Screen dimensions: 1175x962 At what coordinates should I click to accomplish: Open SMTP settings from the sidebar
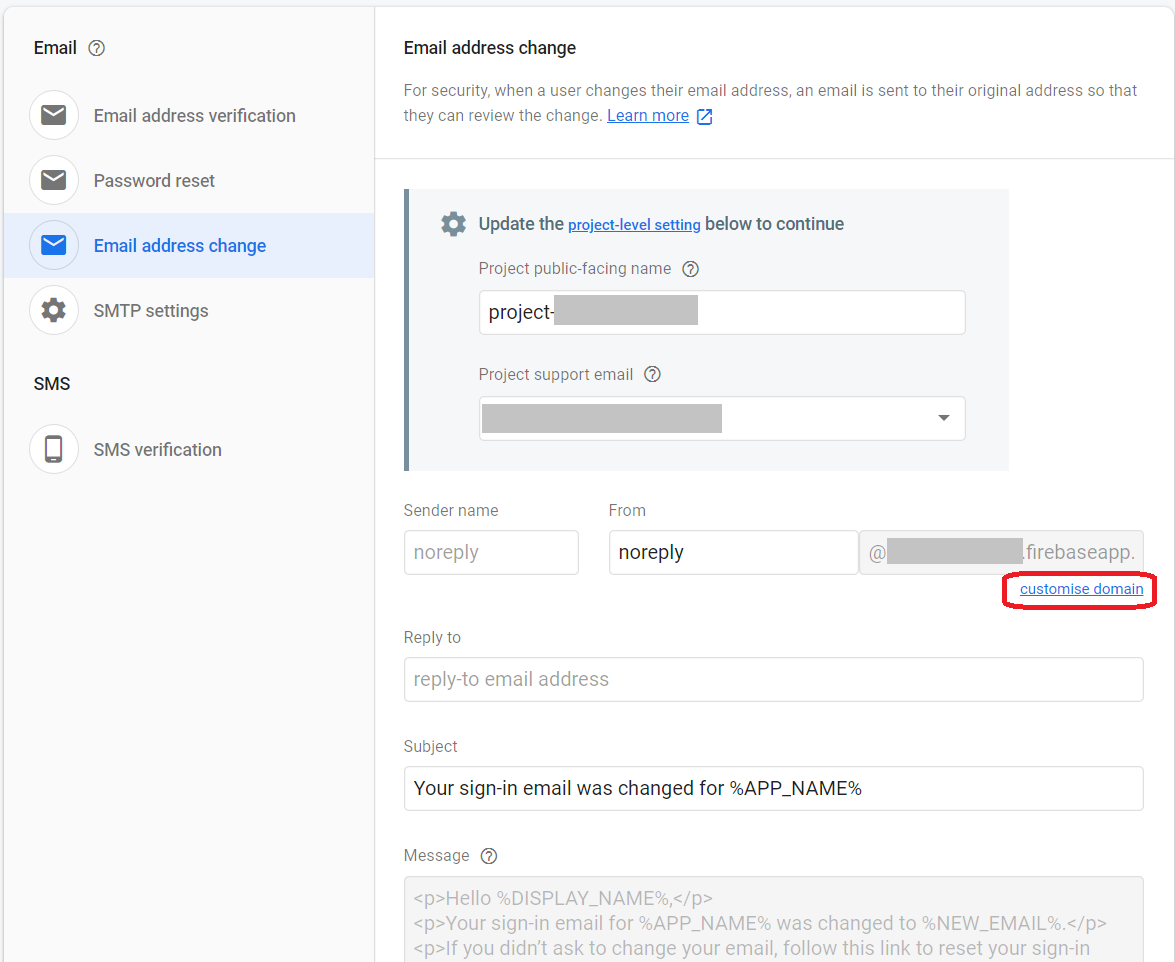coord(151,311)
